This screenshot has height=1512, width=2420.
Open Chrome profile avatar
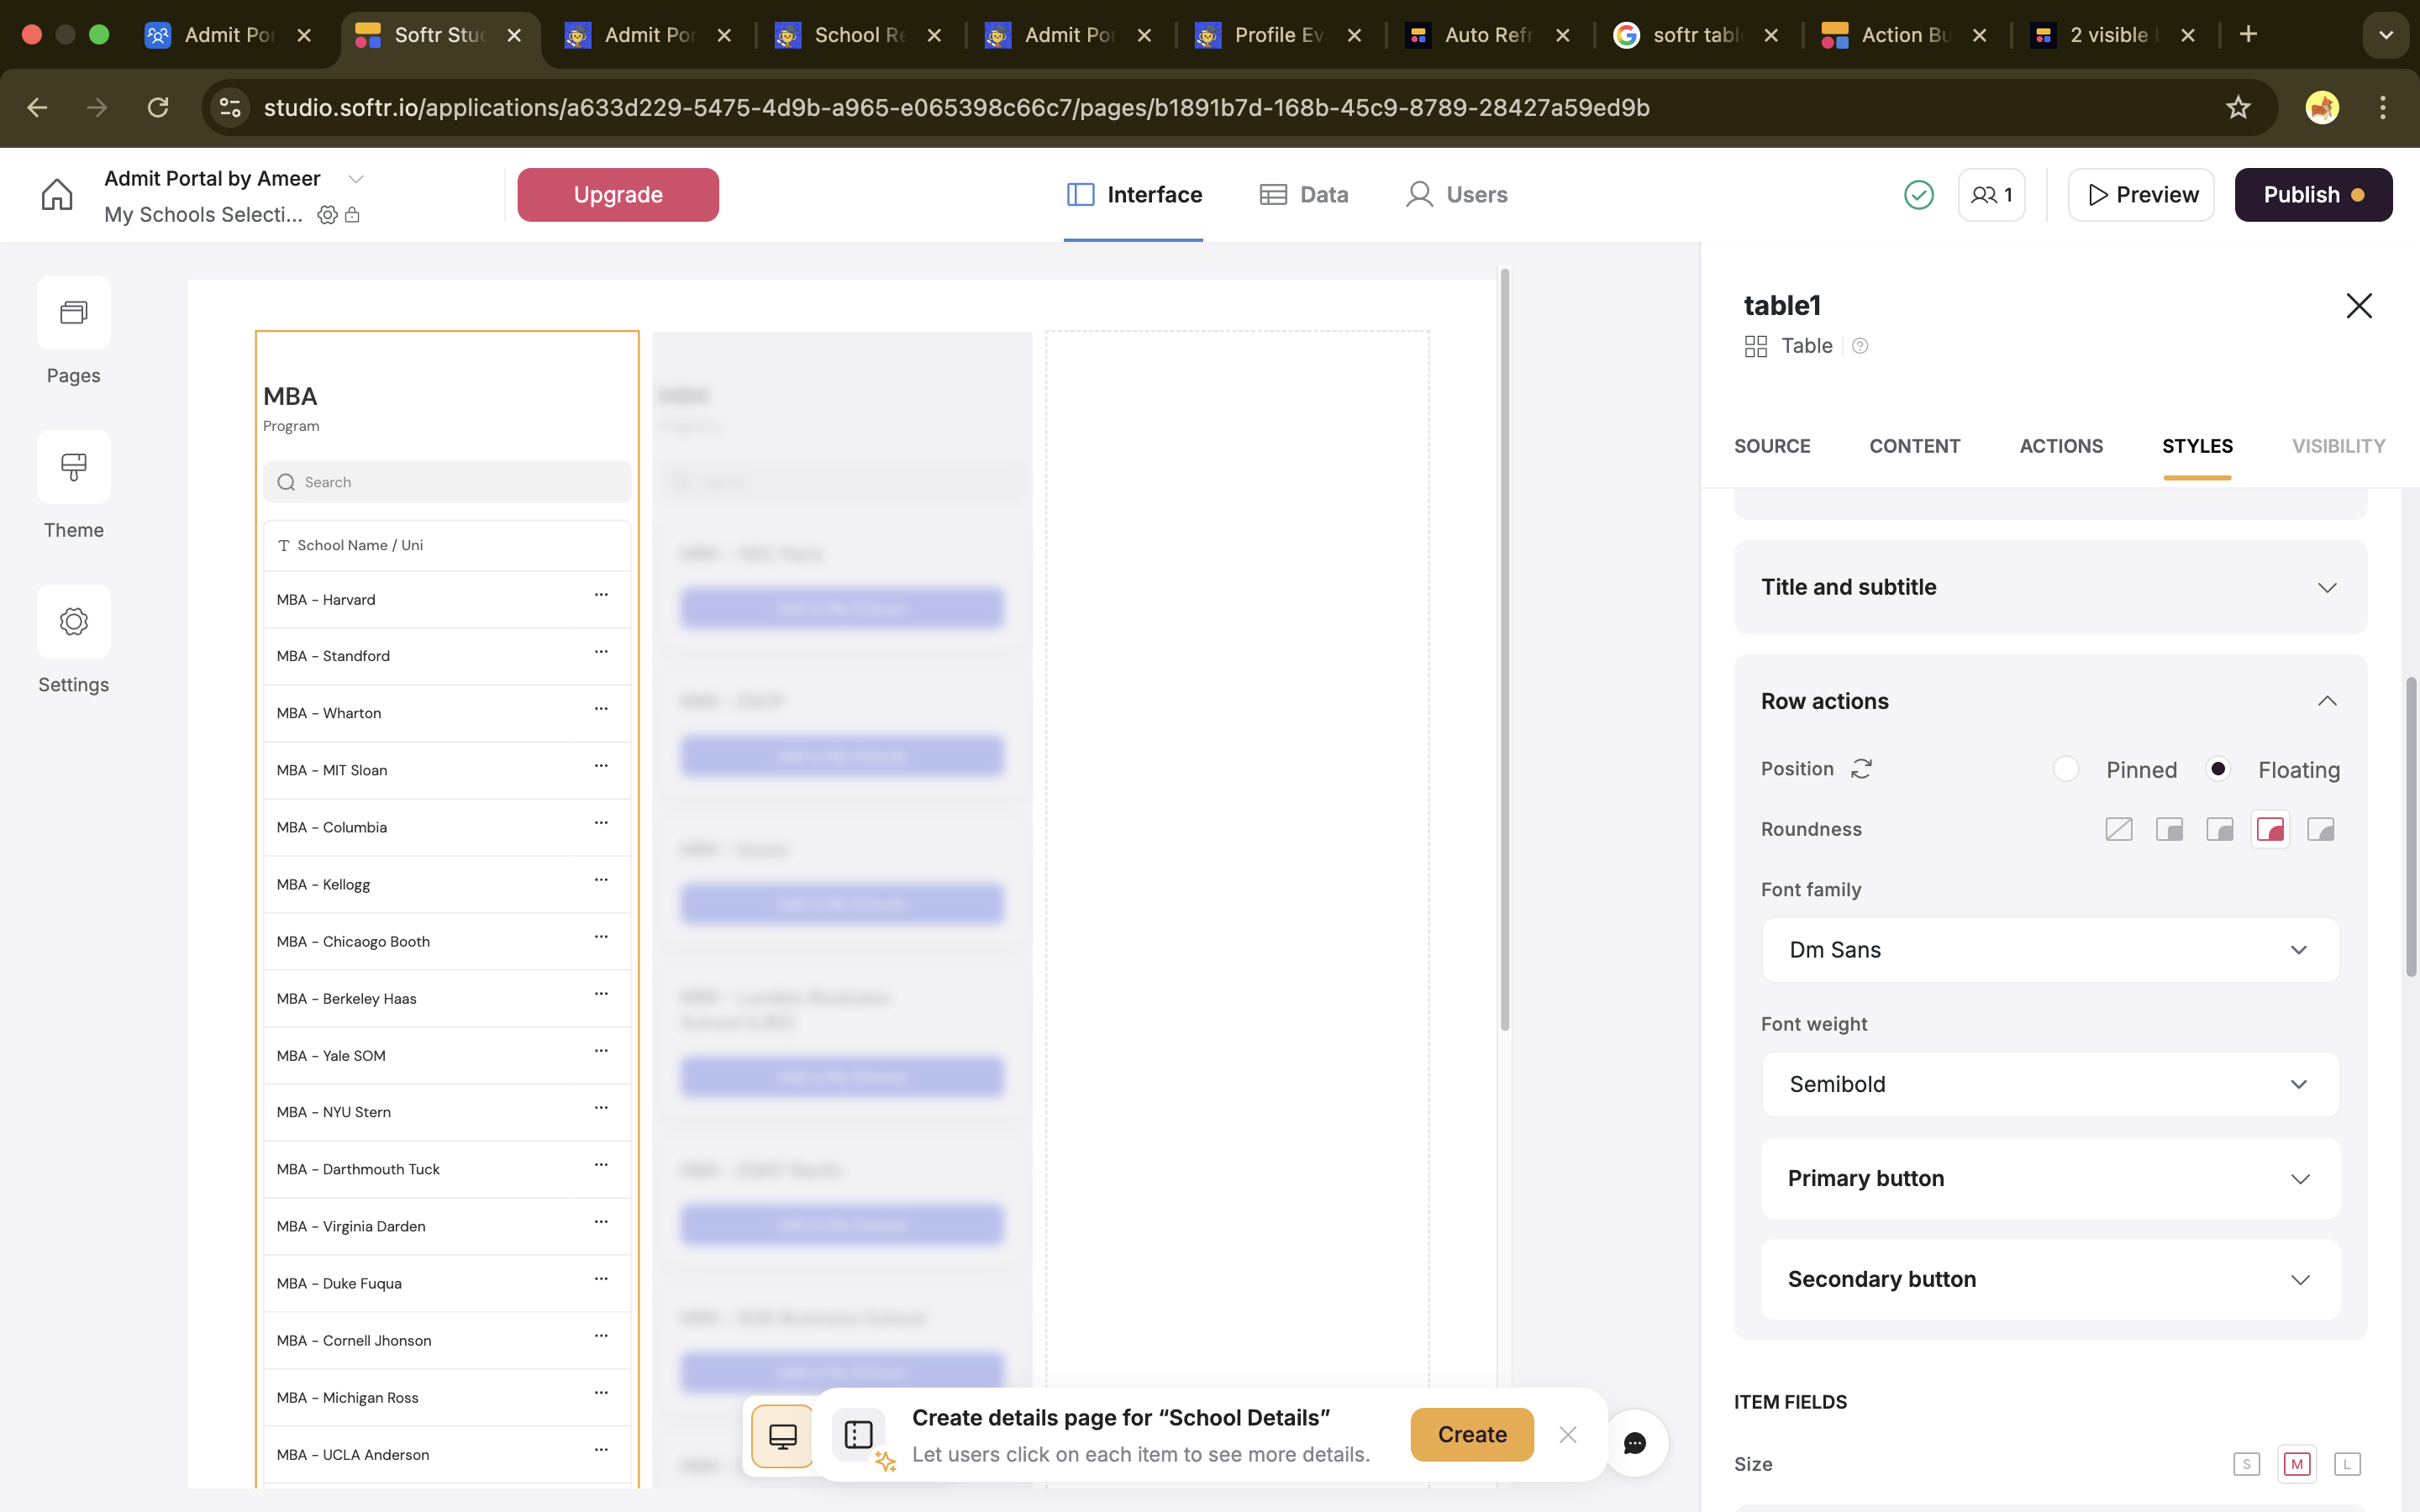[2322, 107]
